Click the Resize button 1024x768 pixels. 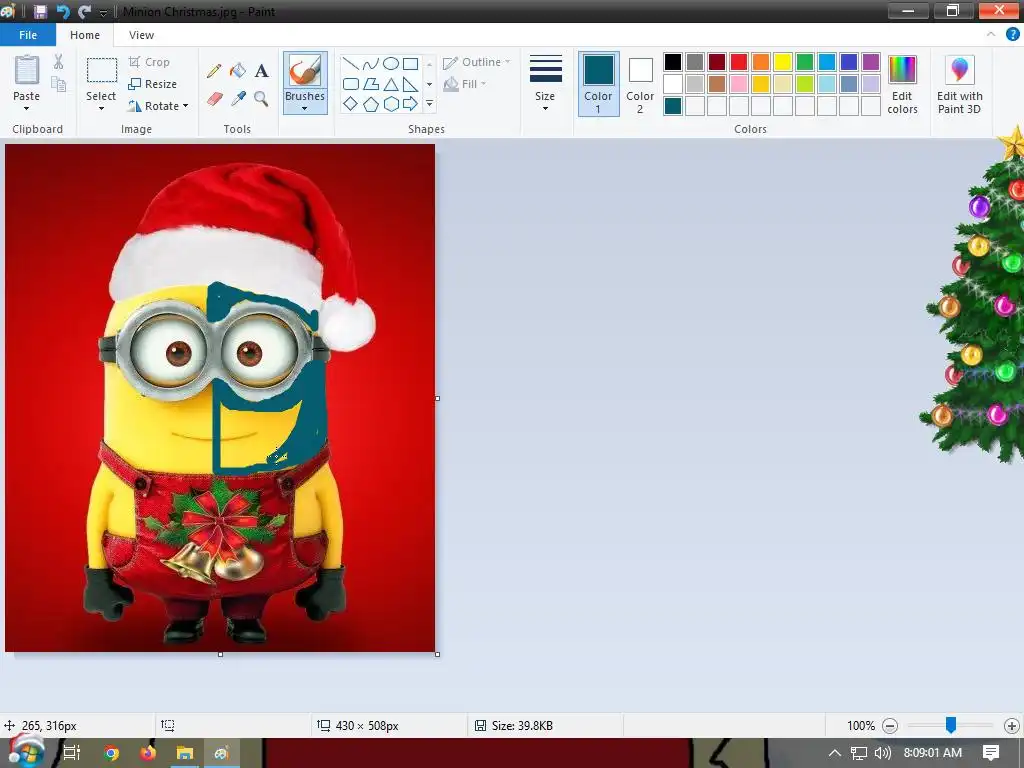152,84
